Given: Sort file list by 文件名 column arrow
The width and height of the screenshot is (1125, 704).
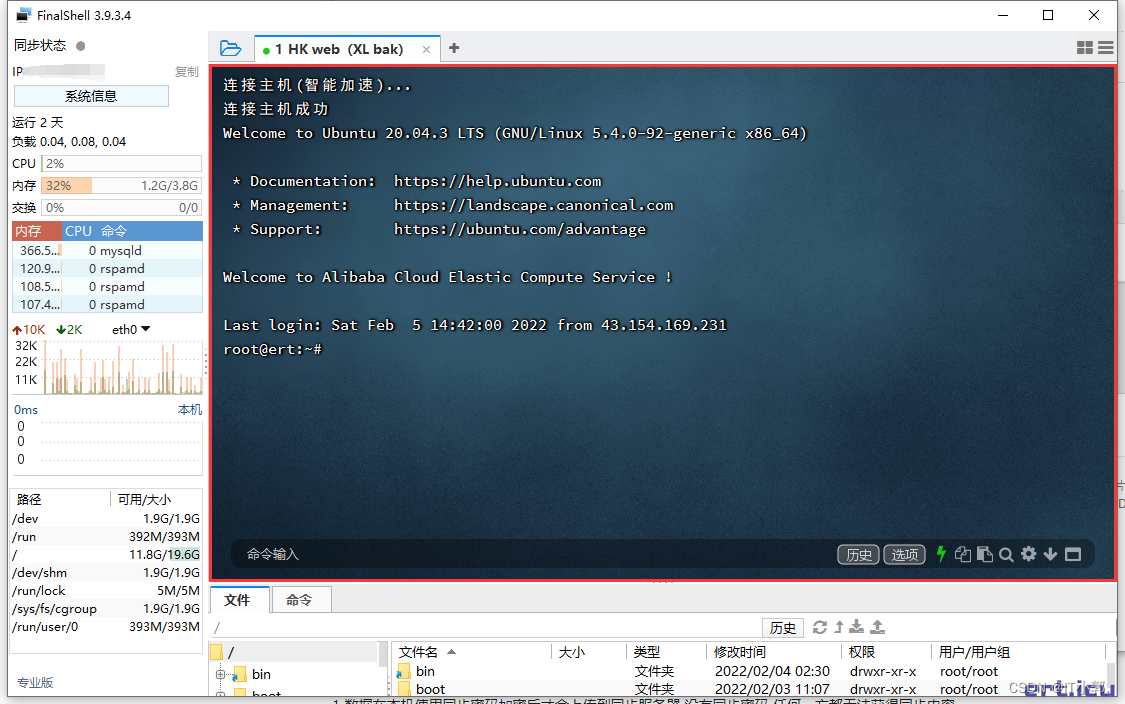Looking at the screenshot, I should pos(451,652).
